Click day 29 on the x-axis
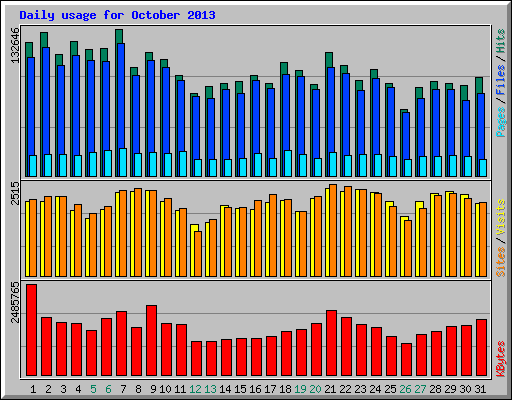 pyautogui.click(x=450, y=389)
